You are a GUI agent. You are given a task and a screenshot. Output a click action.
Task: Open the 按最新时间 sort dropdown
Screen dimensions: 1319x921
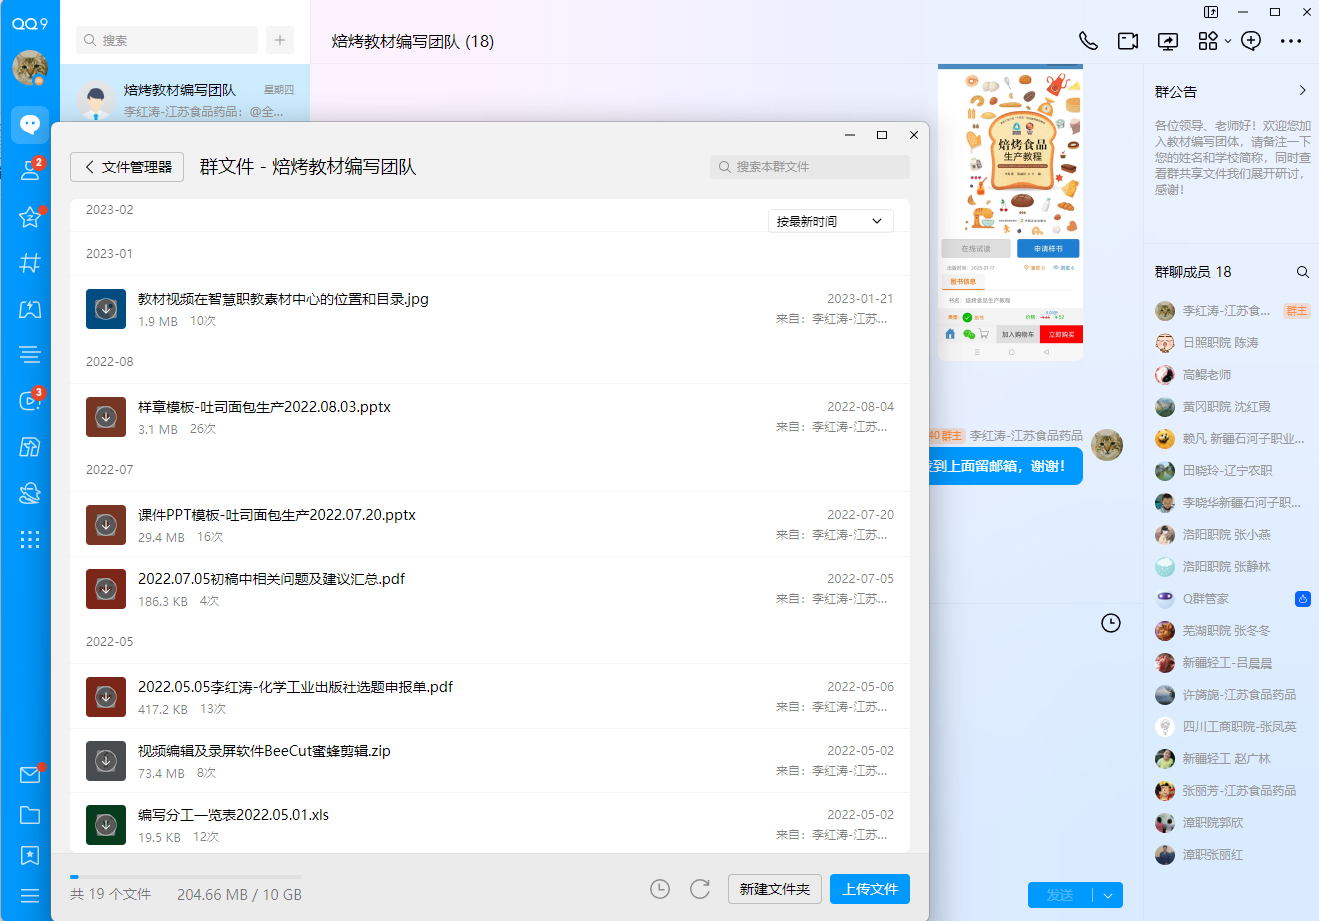[x=831, y=221]
